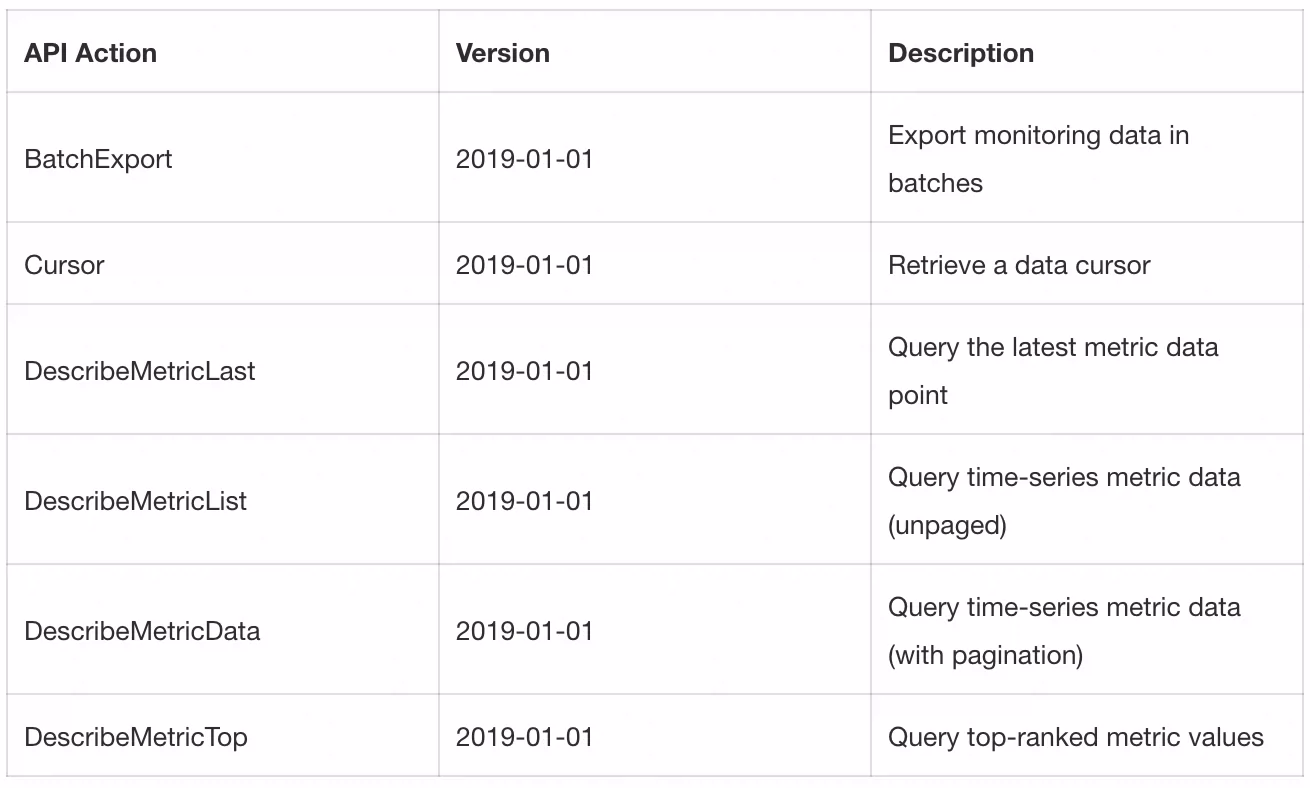
Task: Open the DescribeMetricData action entry
Action: point(142,631)
